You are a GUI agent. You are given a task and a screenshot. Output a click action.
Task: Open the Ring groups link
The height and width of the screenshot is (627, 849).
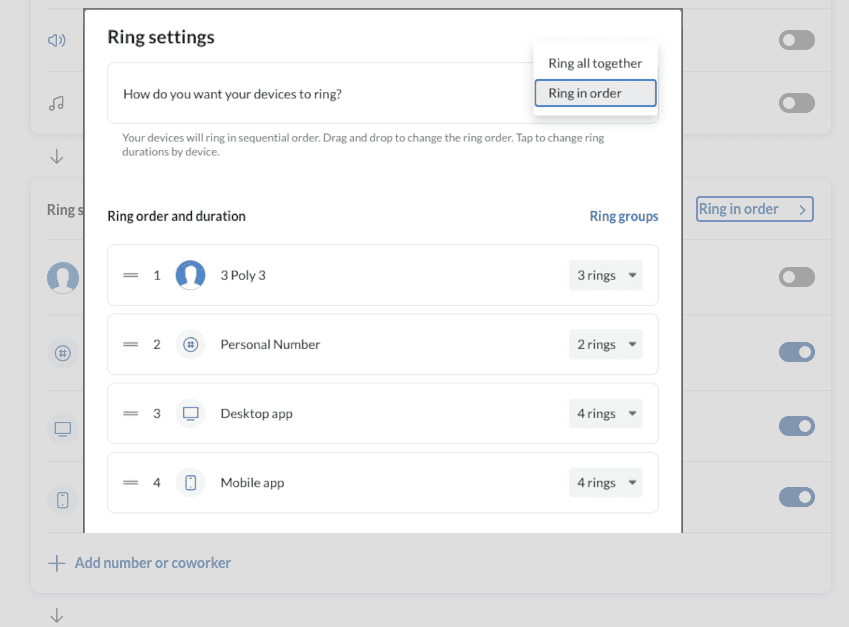point(624,216)
